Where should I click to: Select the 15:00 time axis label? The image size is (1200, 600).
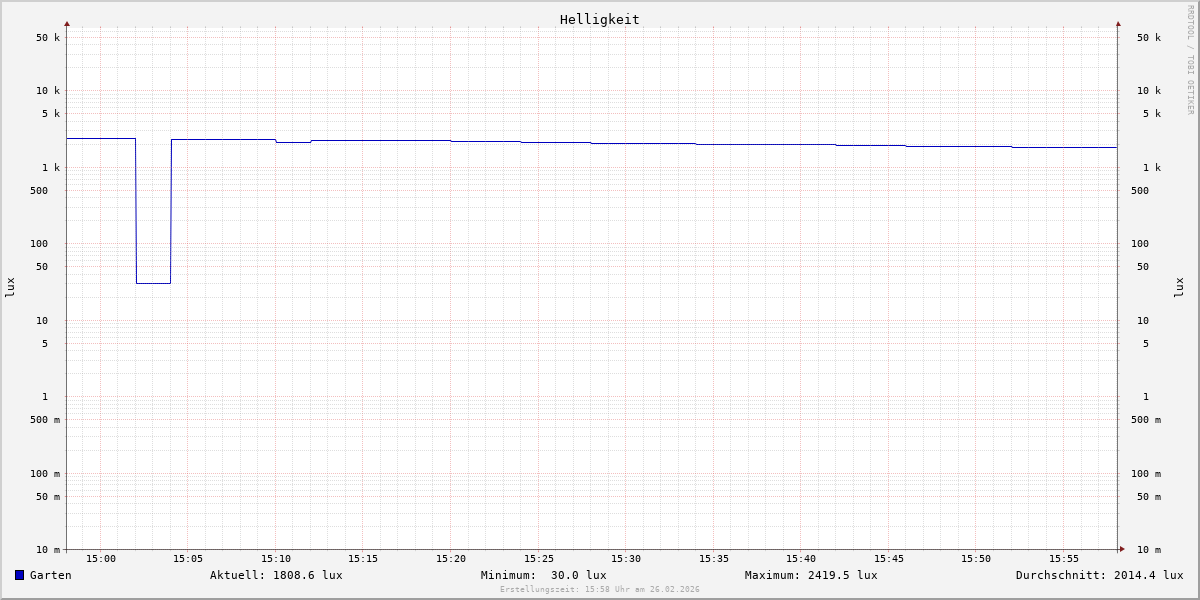point(101,559)
